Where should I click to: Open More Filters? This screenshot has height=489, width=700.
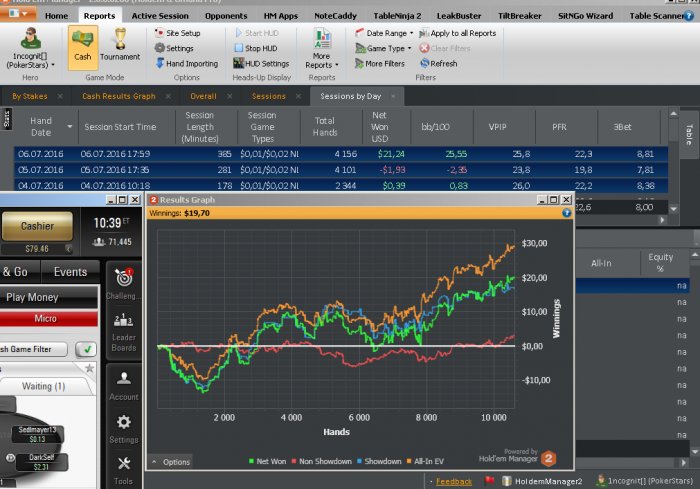coord(380,63)
